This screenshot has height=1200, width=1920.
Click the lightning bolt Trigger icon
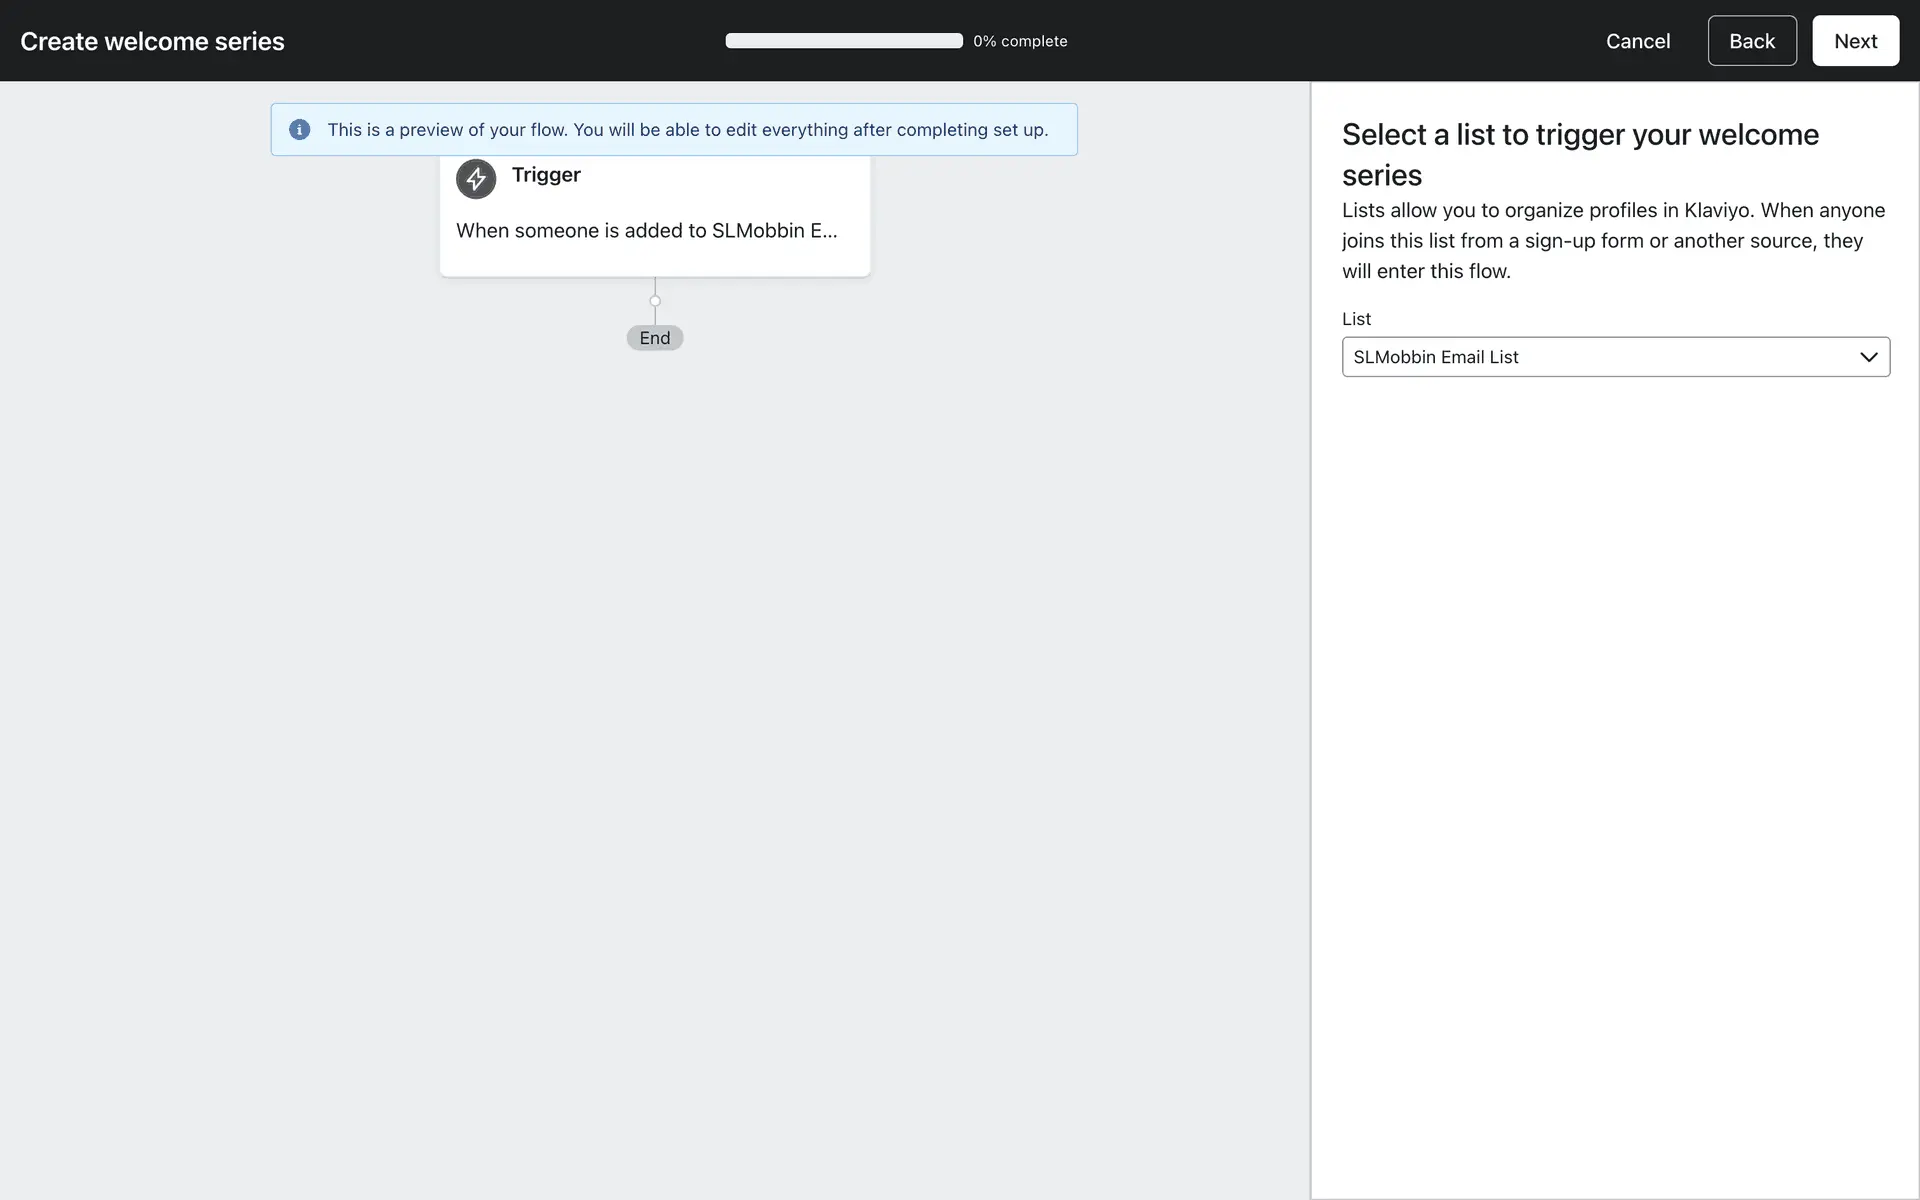click(x=476, y=179)
